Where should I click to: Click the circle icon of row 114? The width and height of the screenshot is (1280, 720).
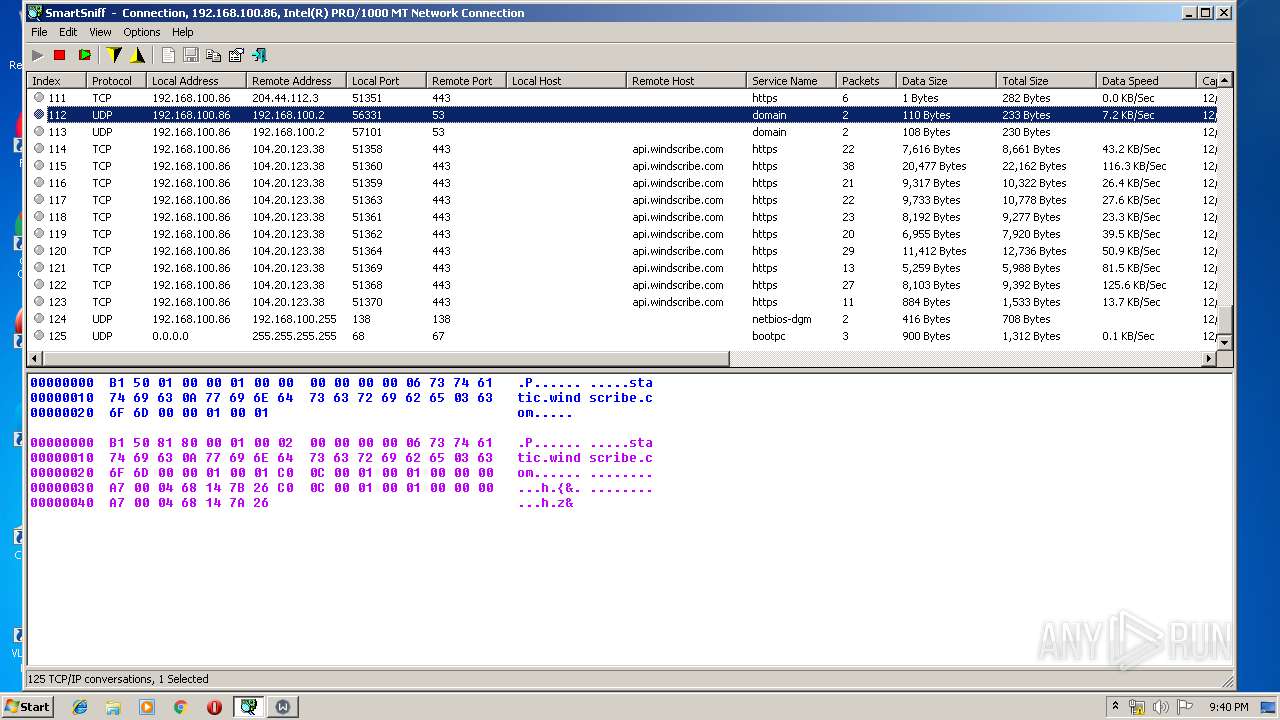39,149
